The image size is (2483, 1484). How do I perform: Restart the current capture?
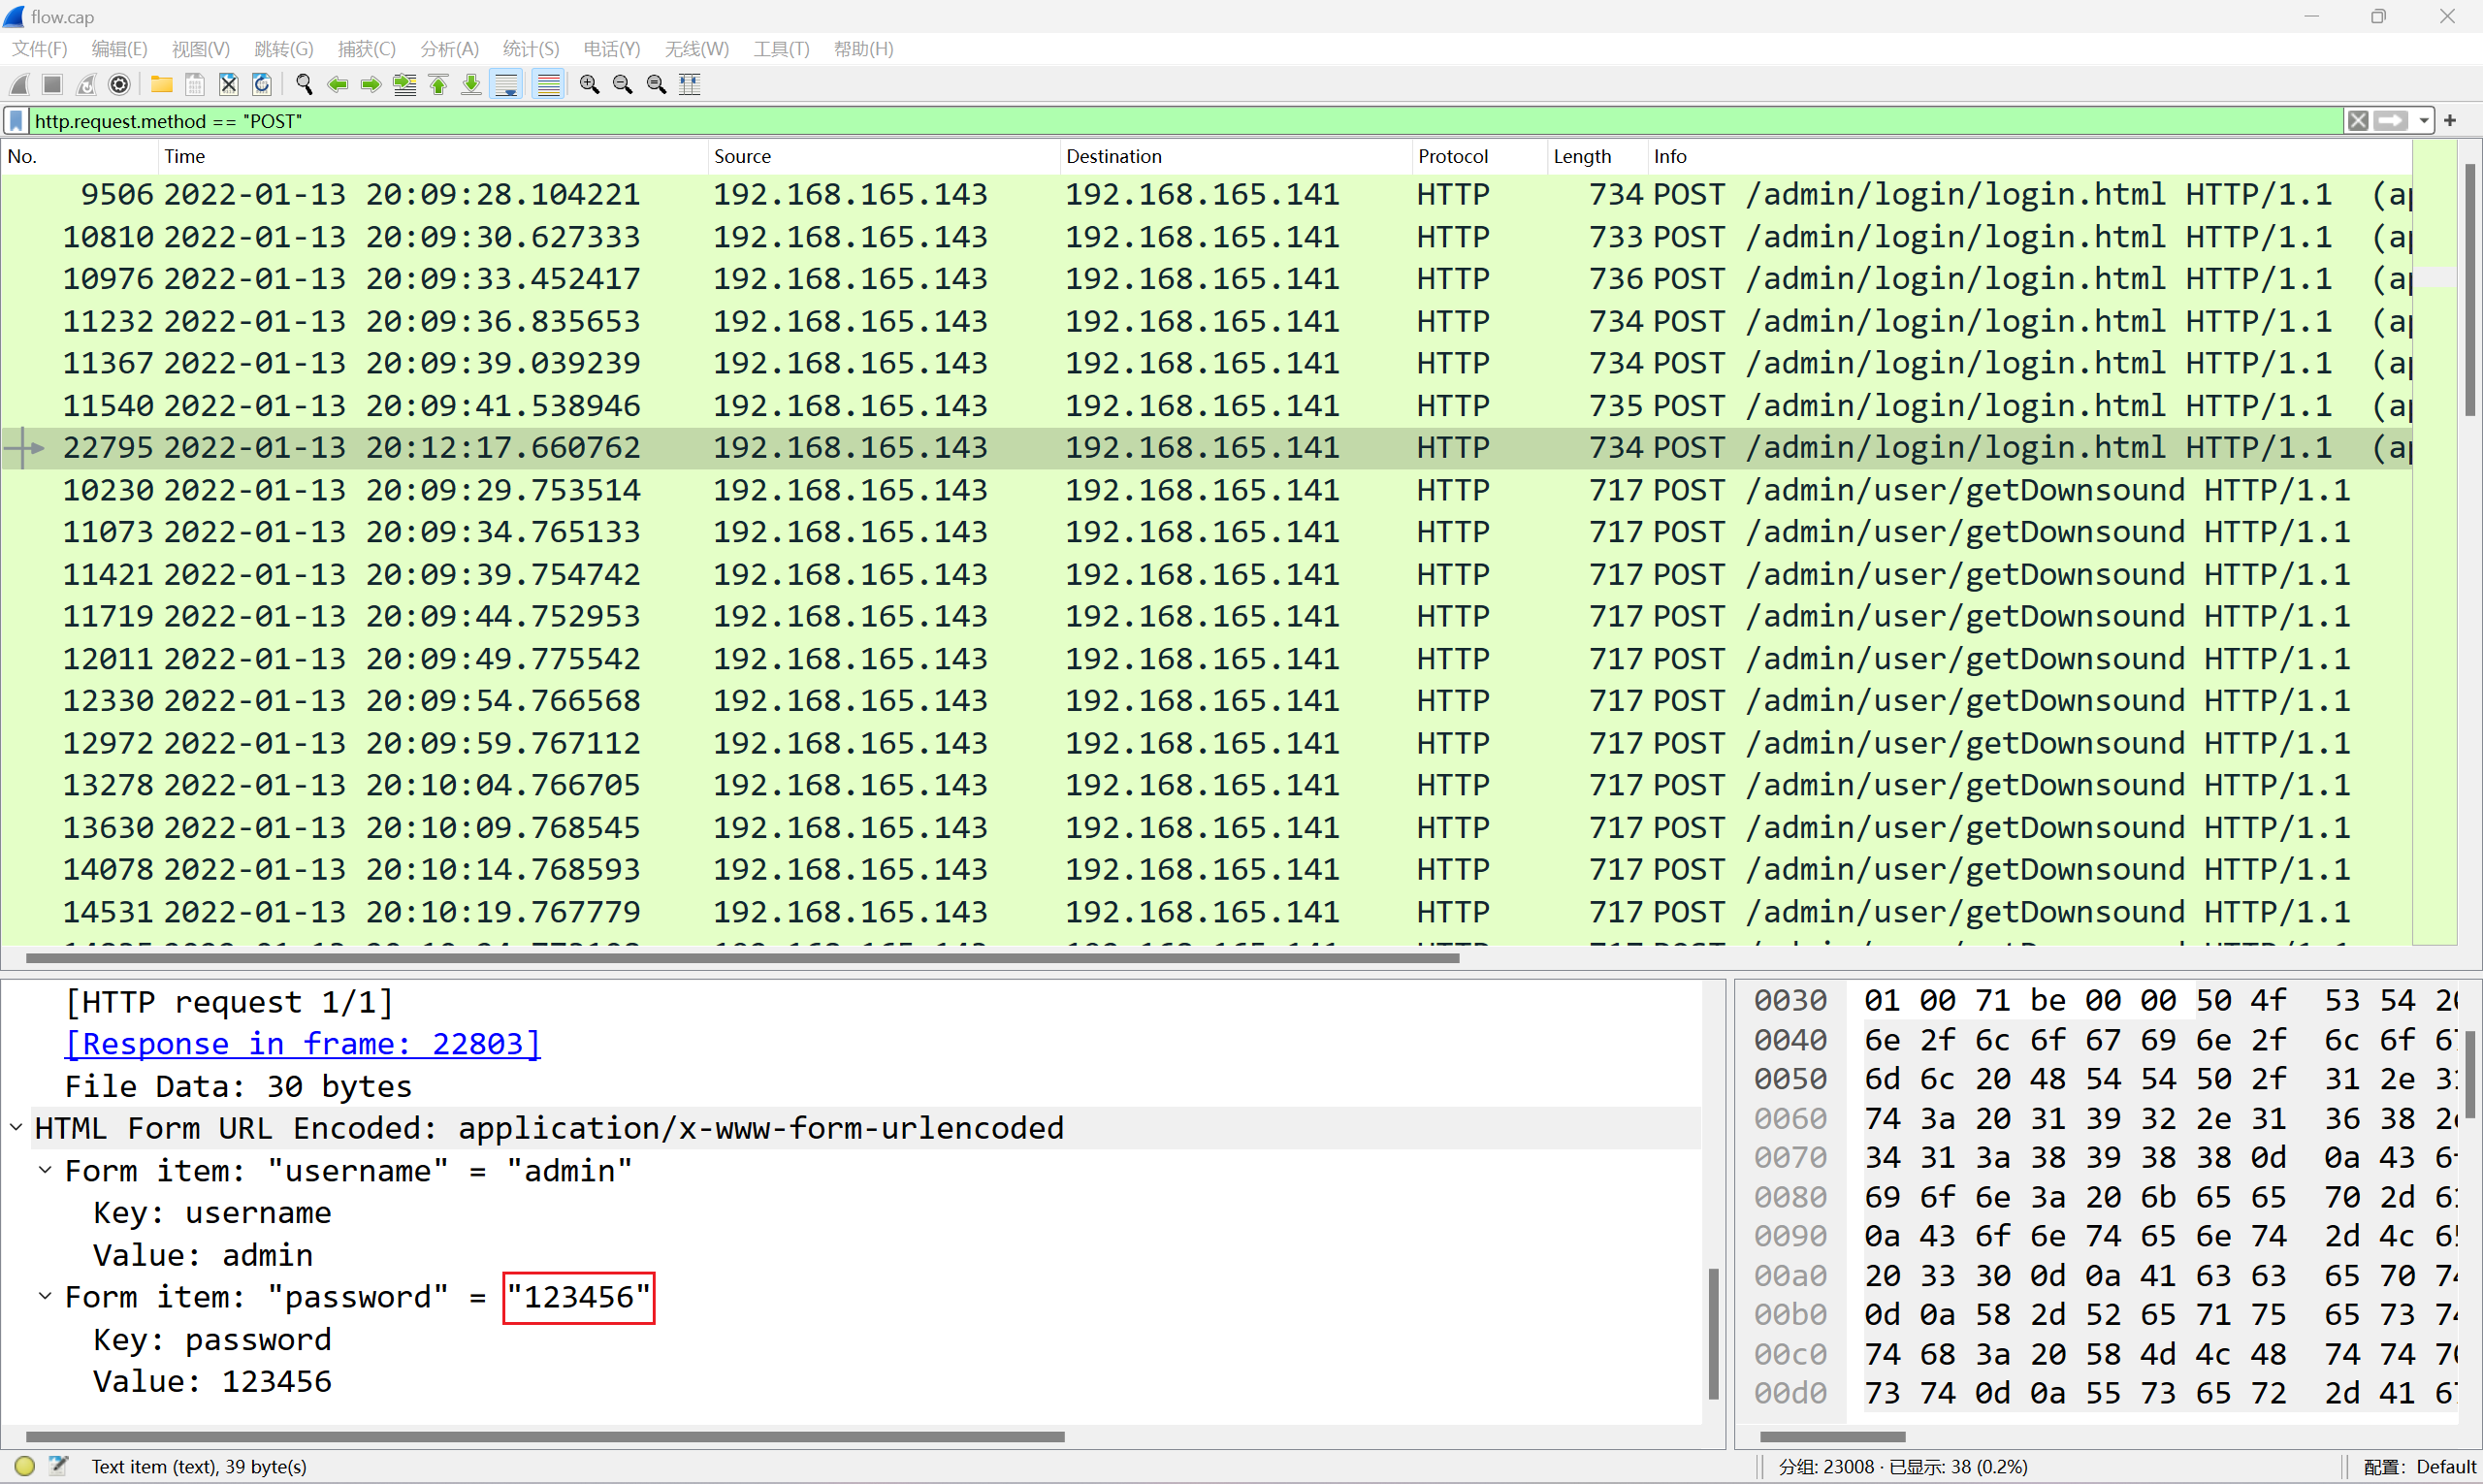click(86, 84)
